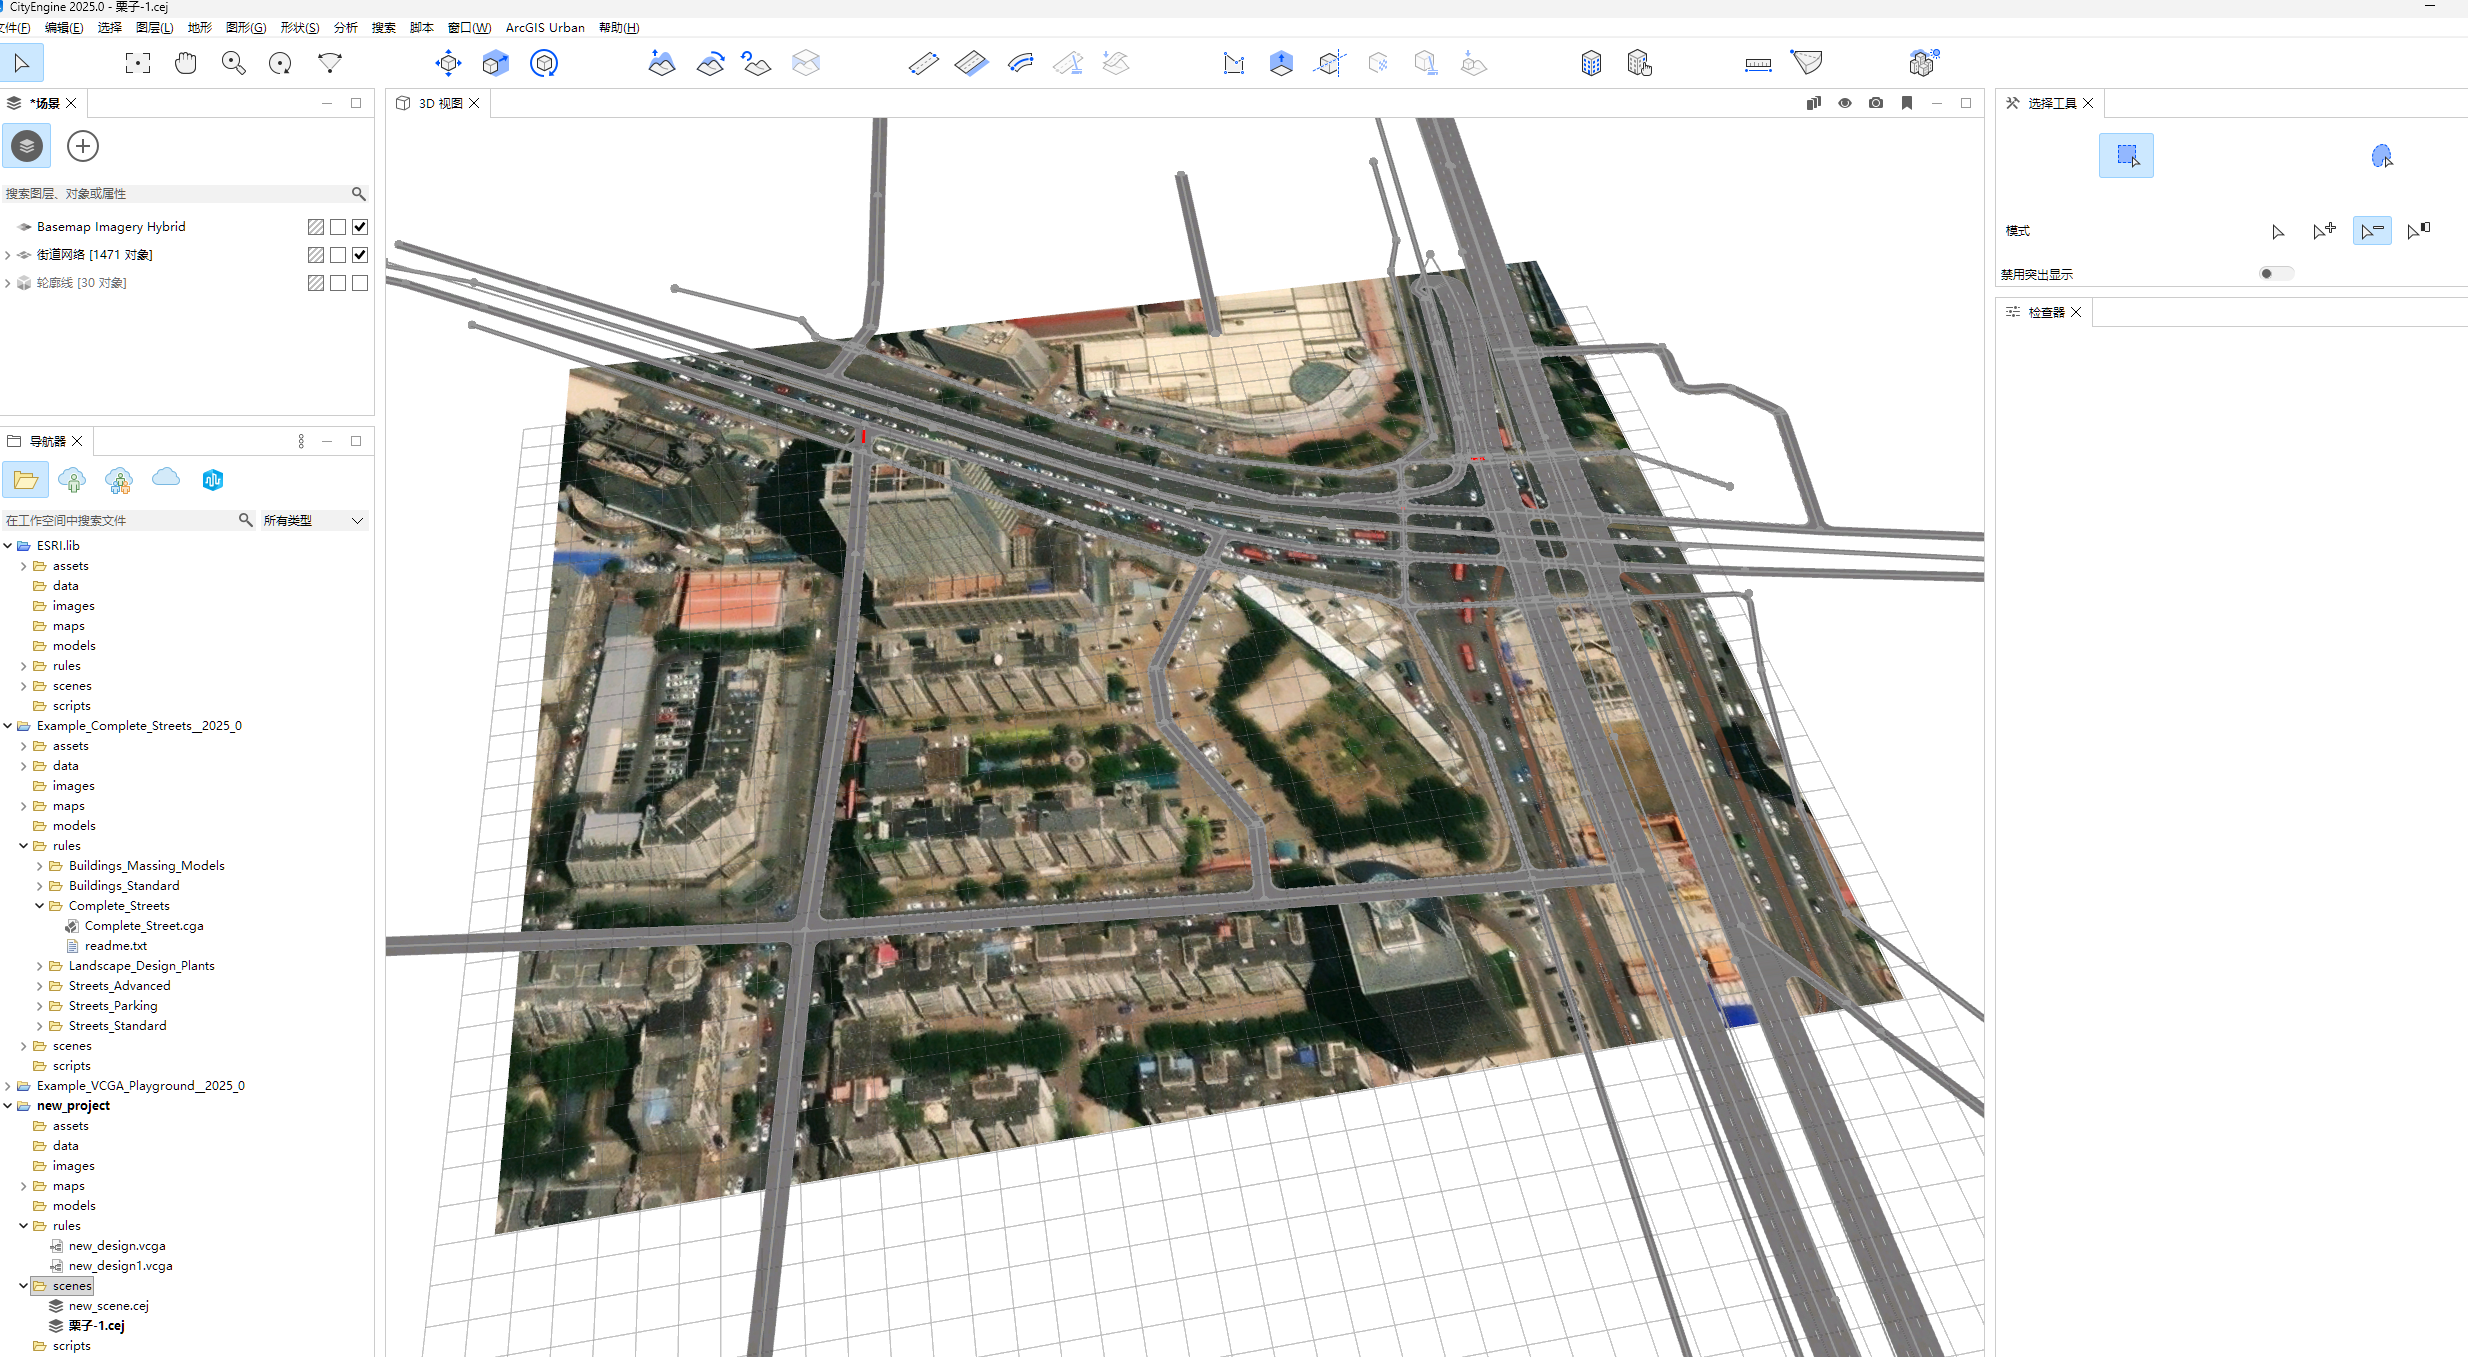The height and width of the screenshot is (1357, 2468).
Task: Select the lasso selection tool
Action: coord(2382,156)
